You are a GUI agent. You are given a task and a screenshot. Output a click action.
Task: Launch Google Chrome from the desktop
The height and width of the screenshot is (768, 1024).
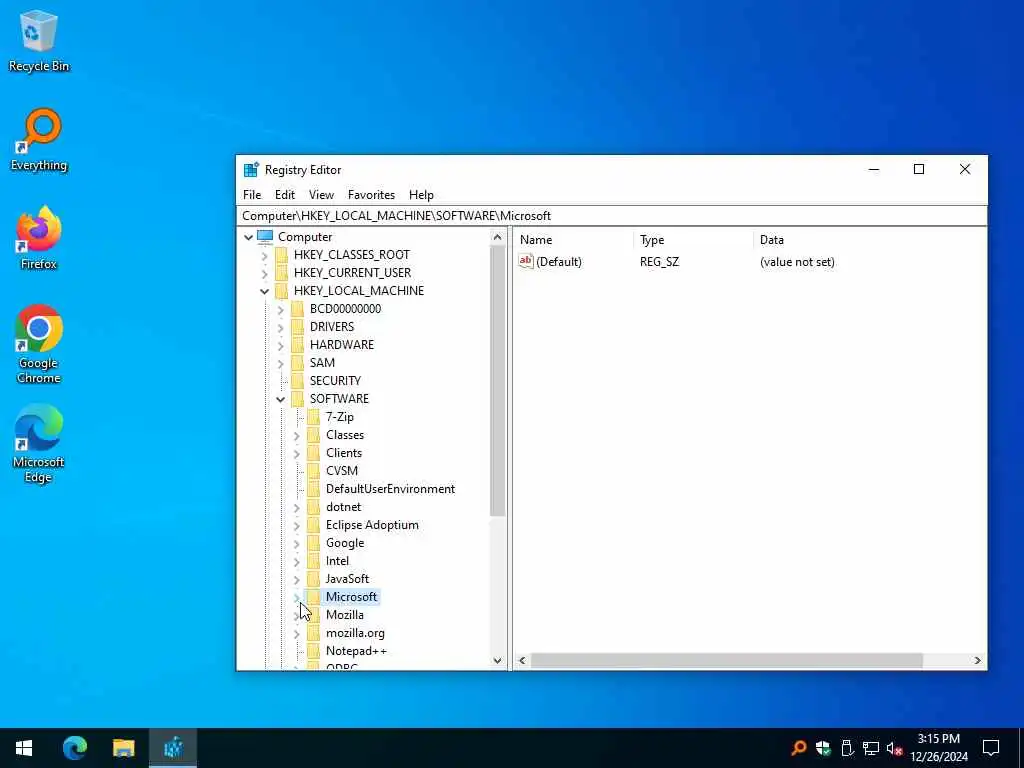[x=39, y=344]
